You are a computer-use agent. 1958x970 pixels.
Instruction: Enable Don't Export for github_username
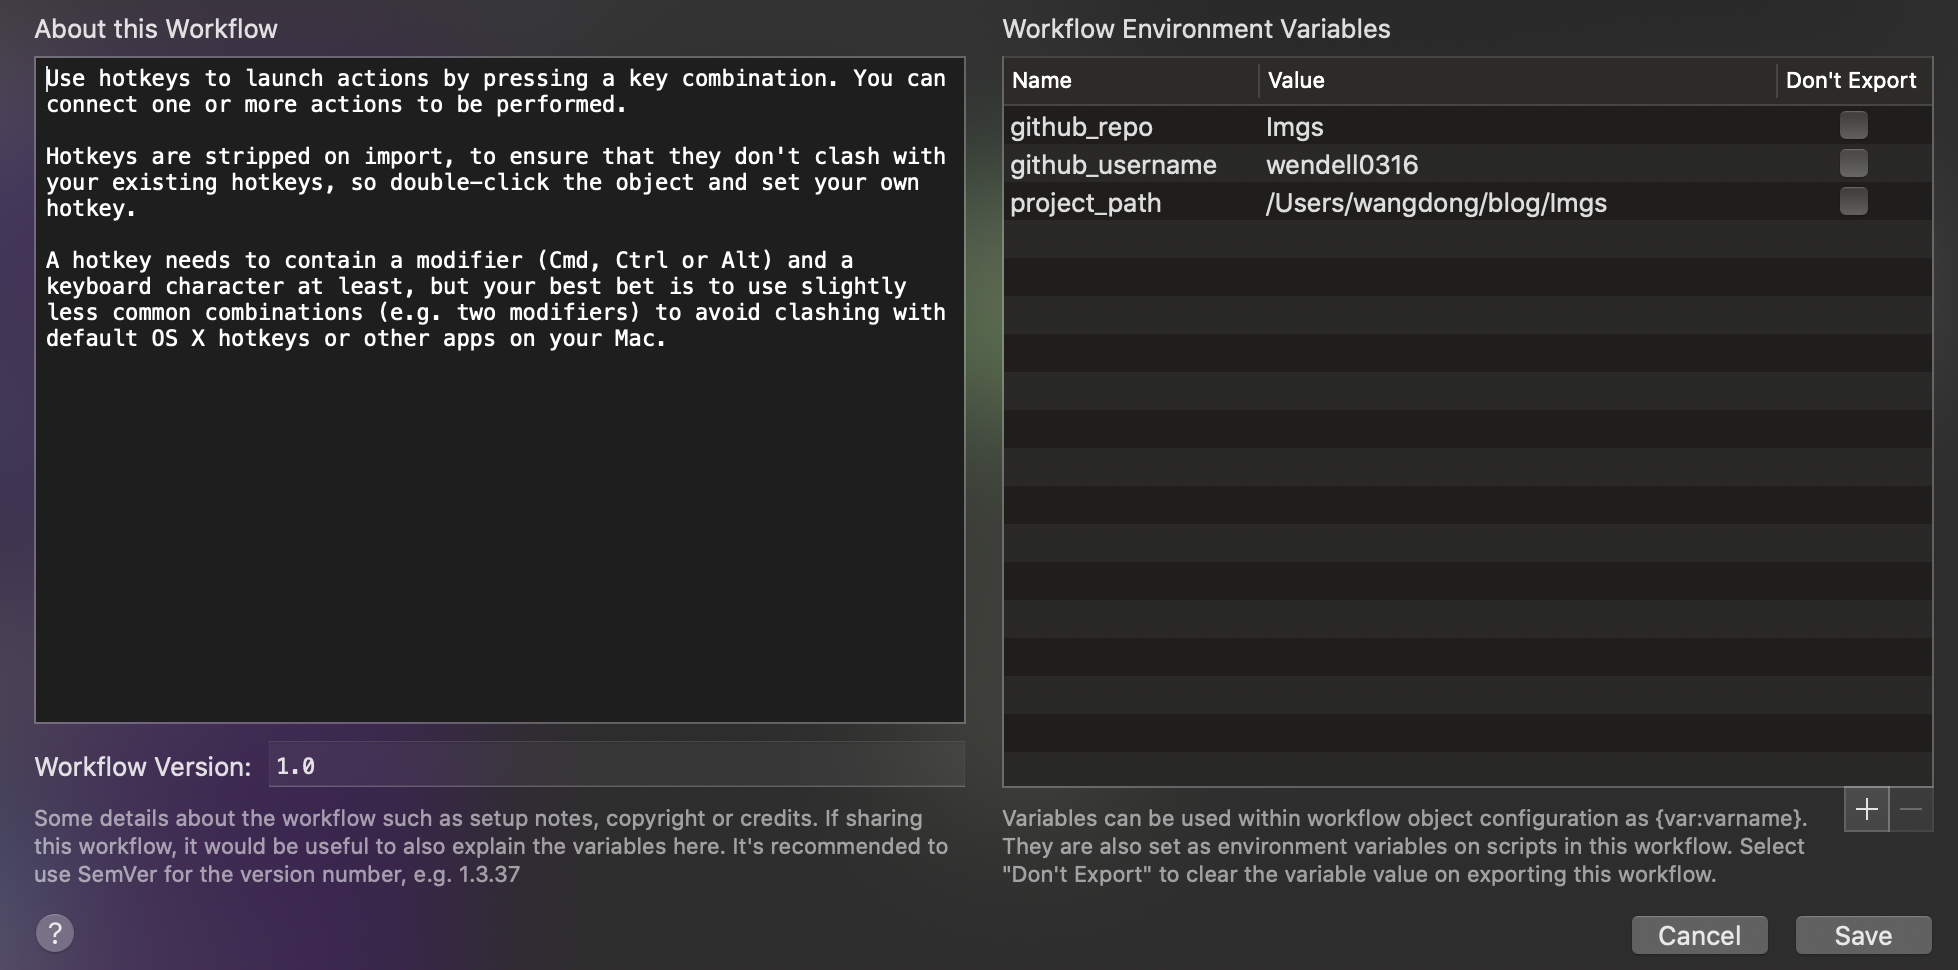tap(1853, 163)
